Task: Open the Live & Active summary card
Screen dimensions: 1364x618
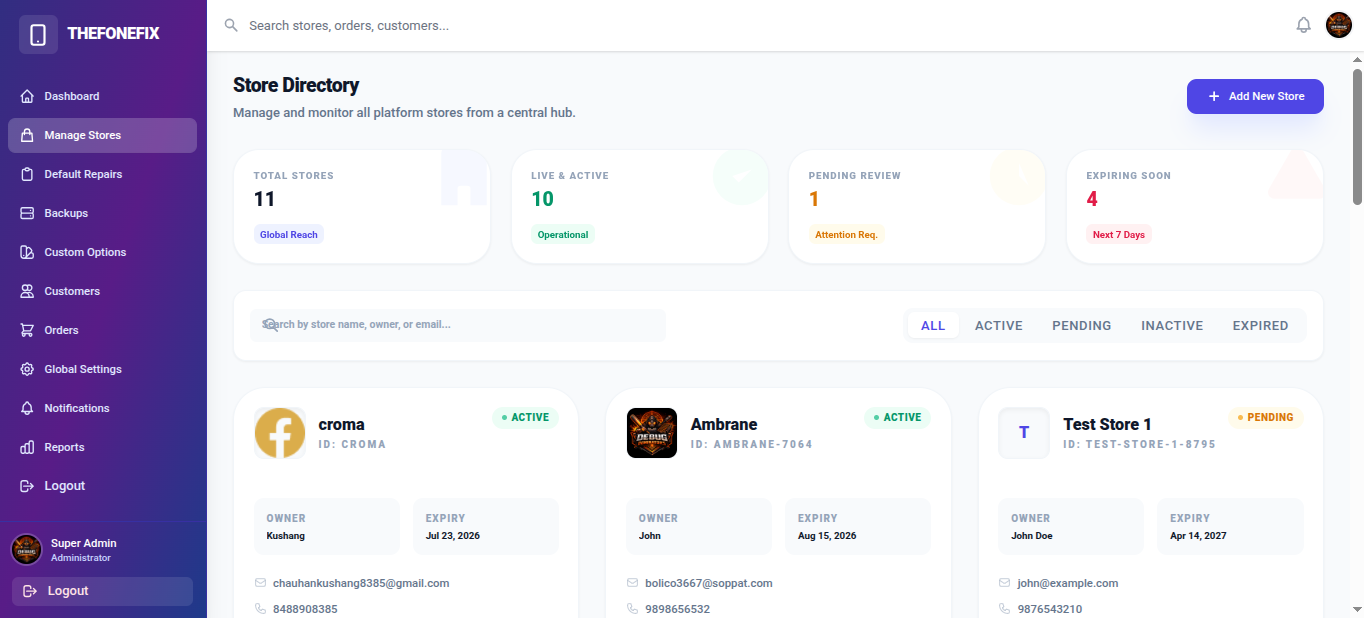Action: point(640,207)
